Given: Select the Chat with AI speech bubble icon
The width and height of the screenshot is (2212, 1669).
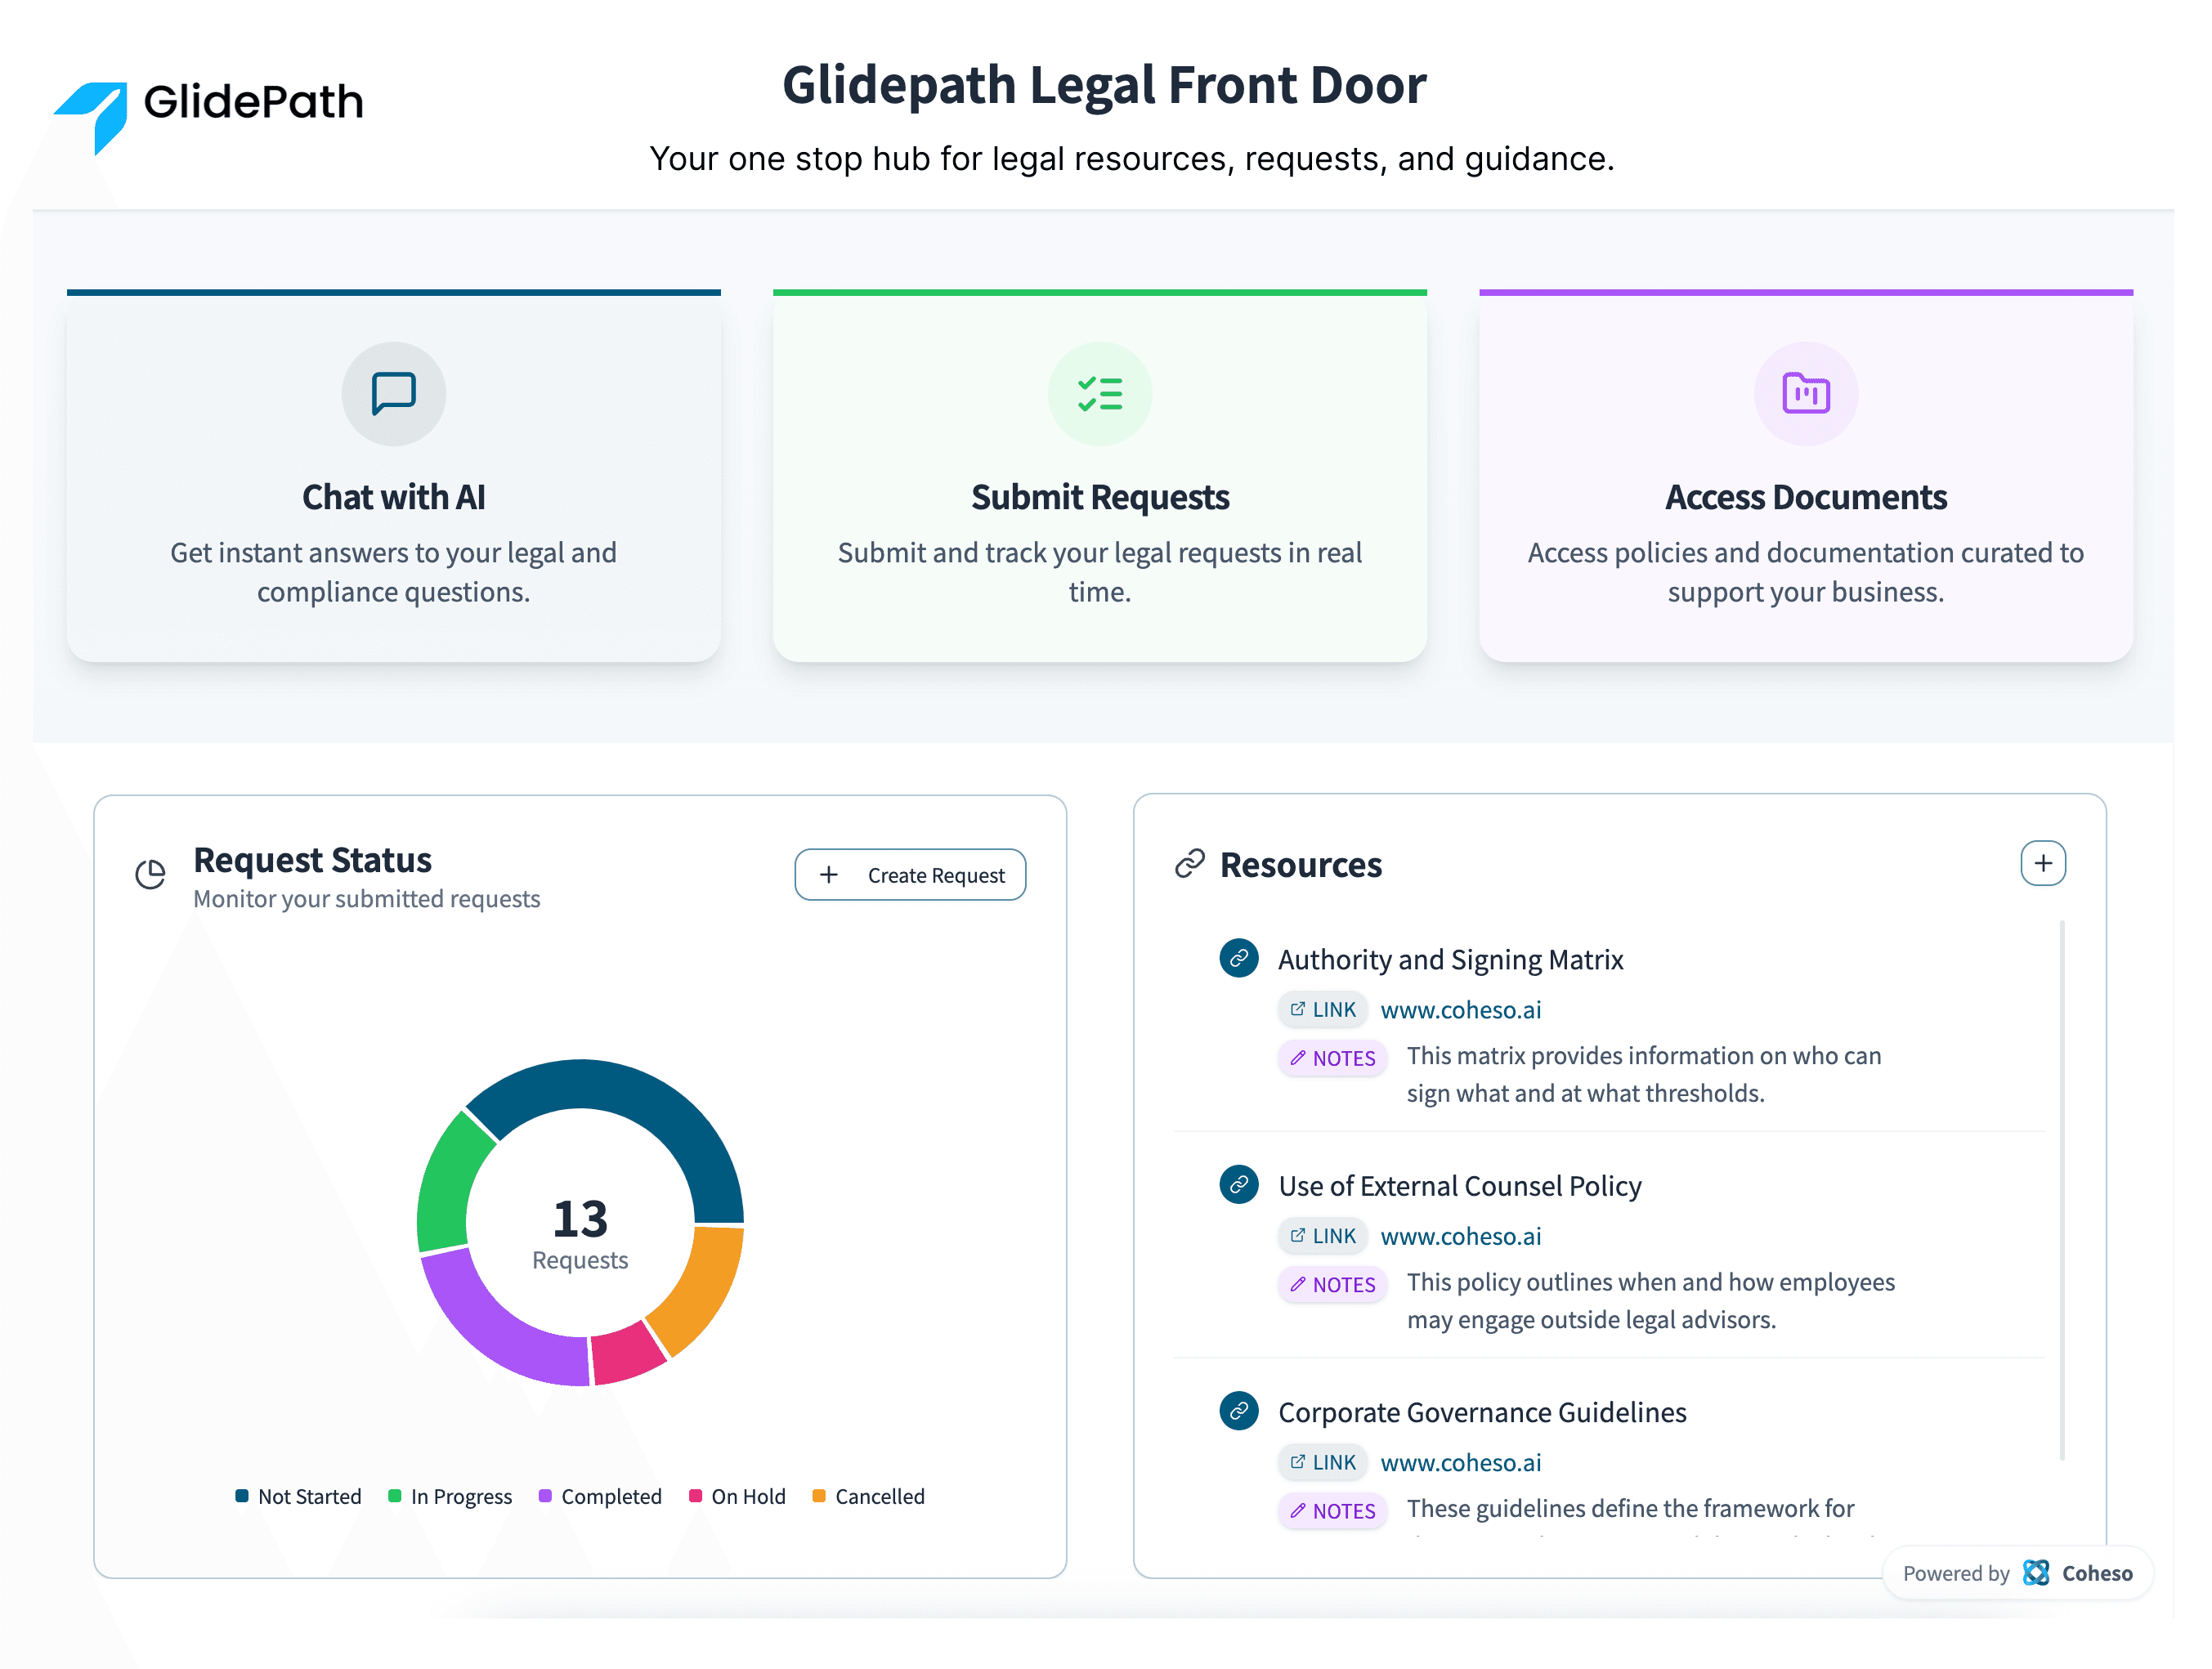Looking at the screenshot, I should click(x=393, y=393).
